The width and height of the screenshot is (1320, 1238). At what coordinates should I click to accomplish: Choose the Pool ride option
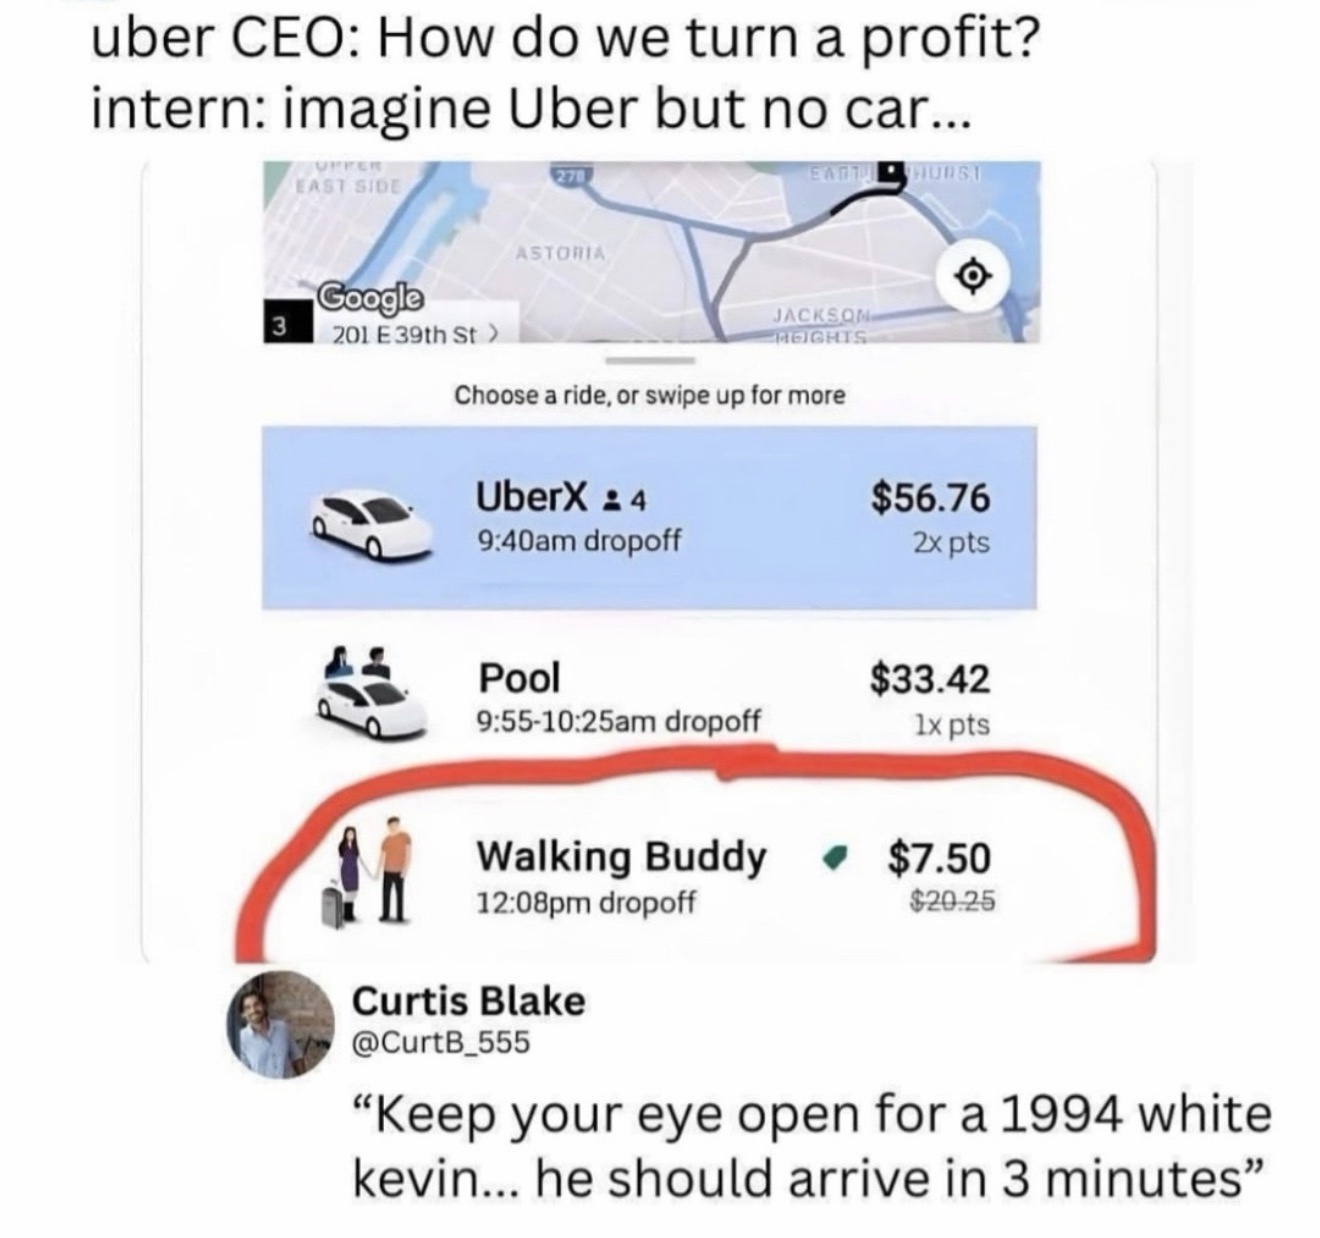649,695
